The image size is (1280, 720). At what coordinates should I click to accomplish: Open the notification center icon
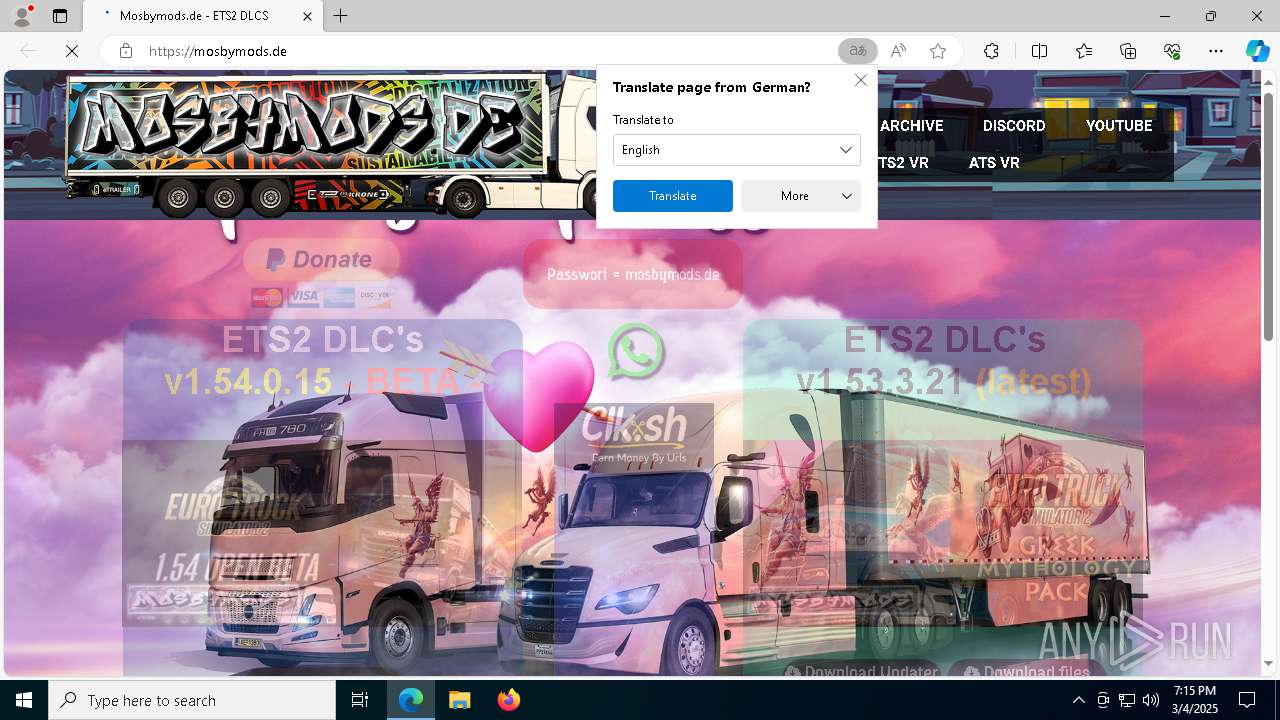coord(1247,700)
